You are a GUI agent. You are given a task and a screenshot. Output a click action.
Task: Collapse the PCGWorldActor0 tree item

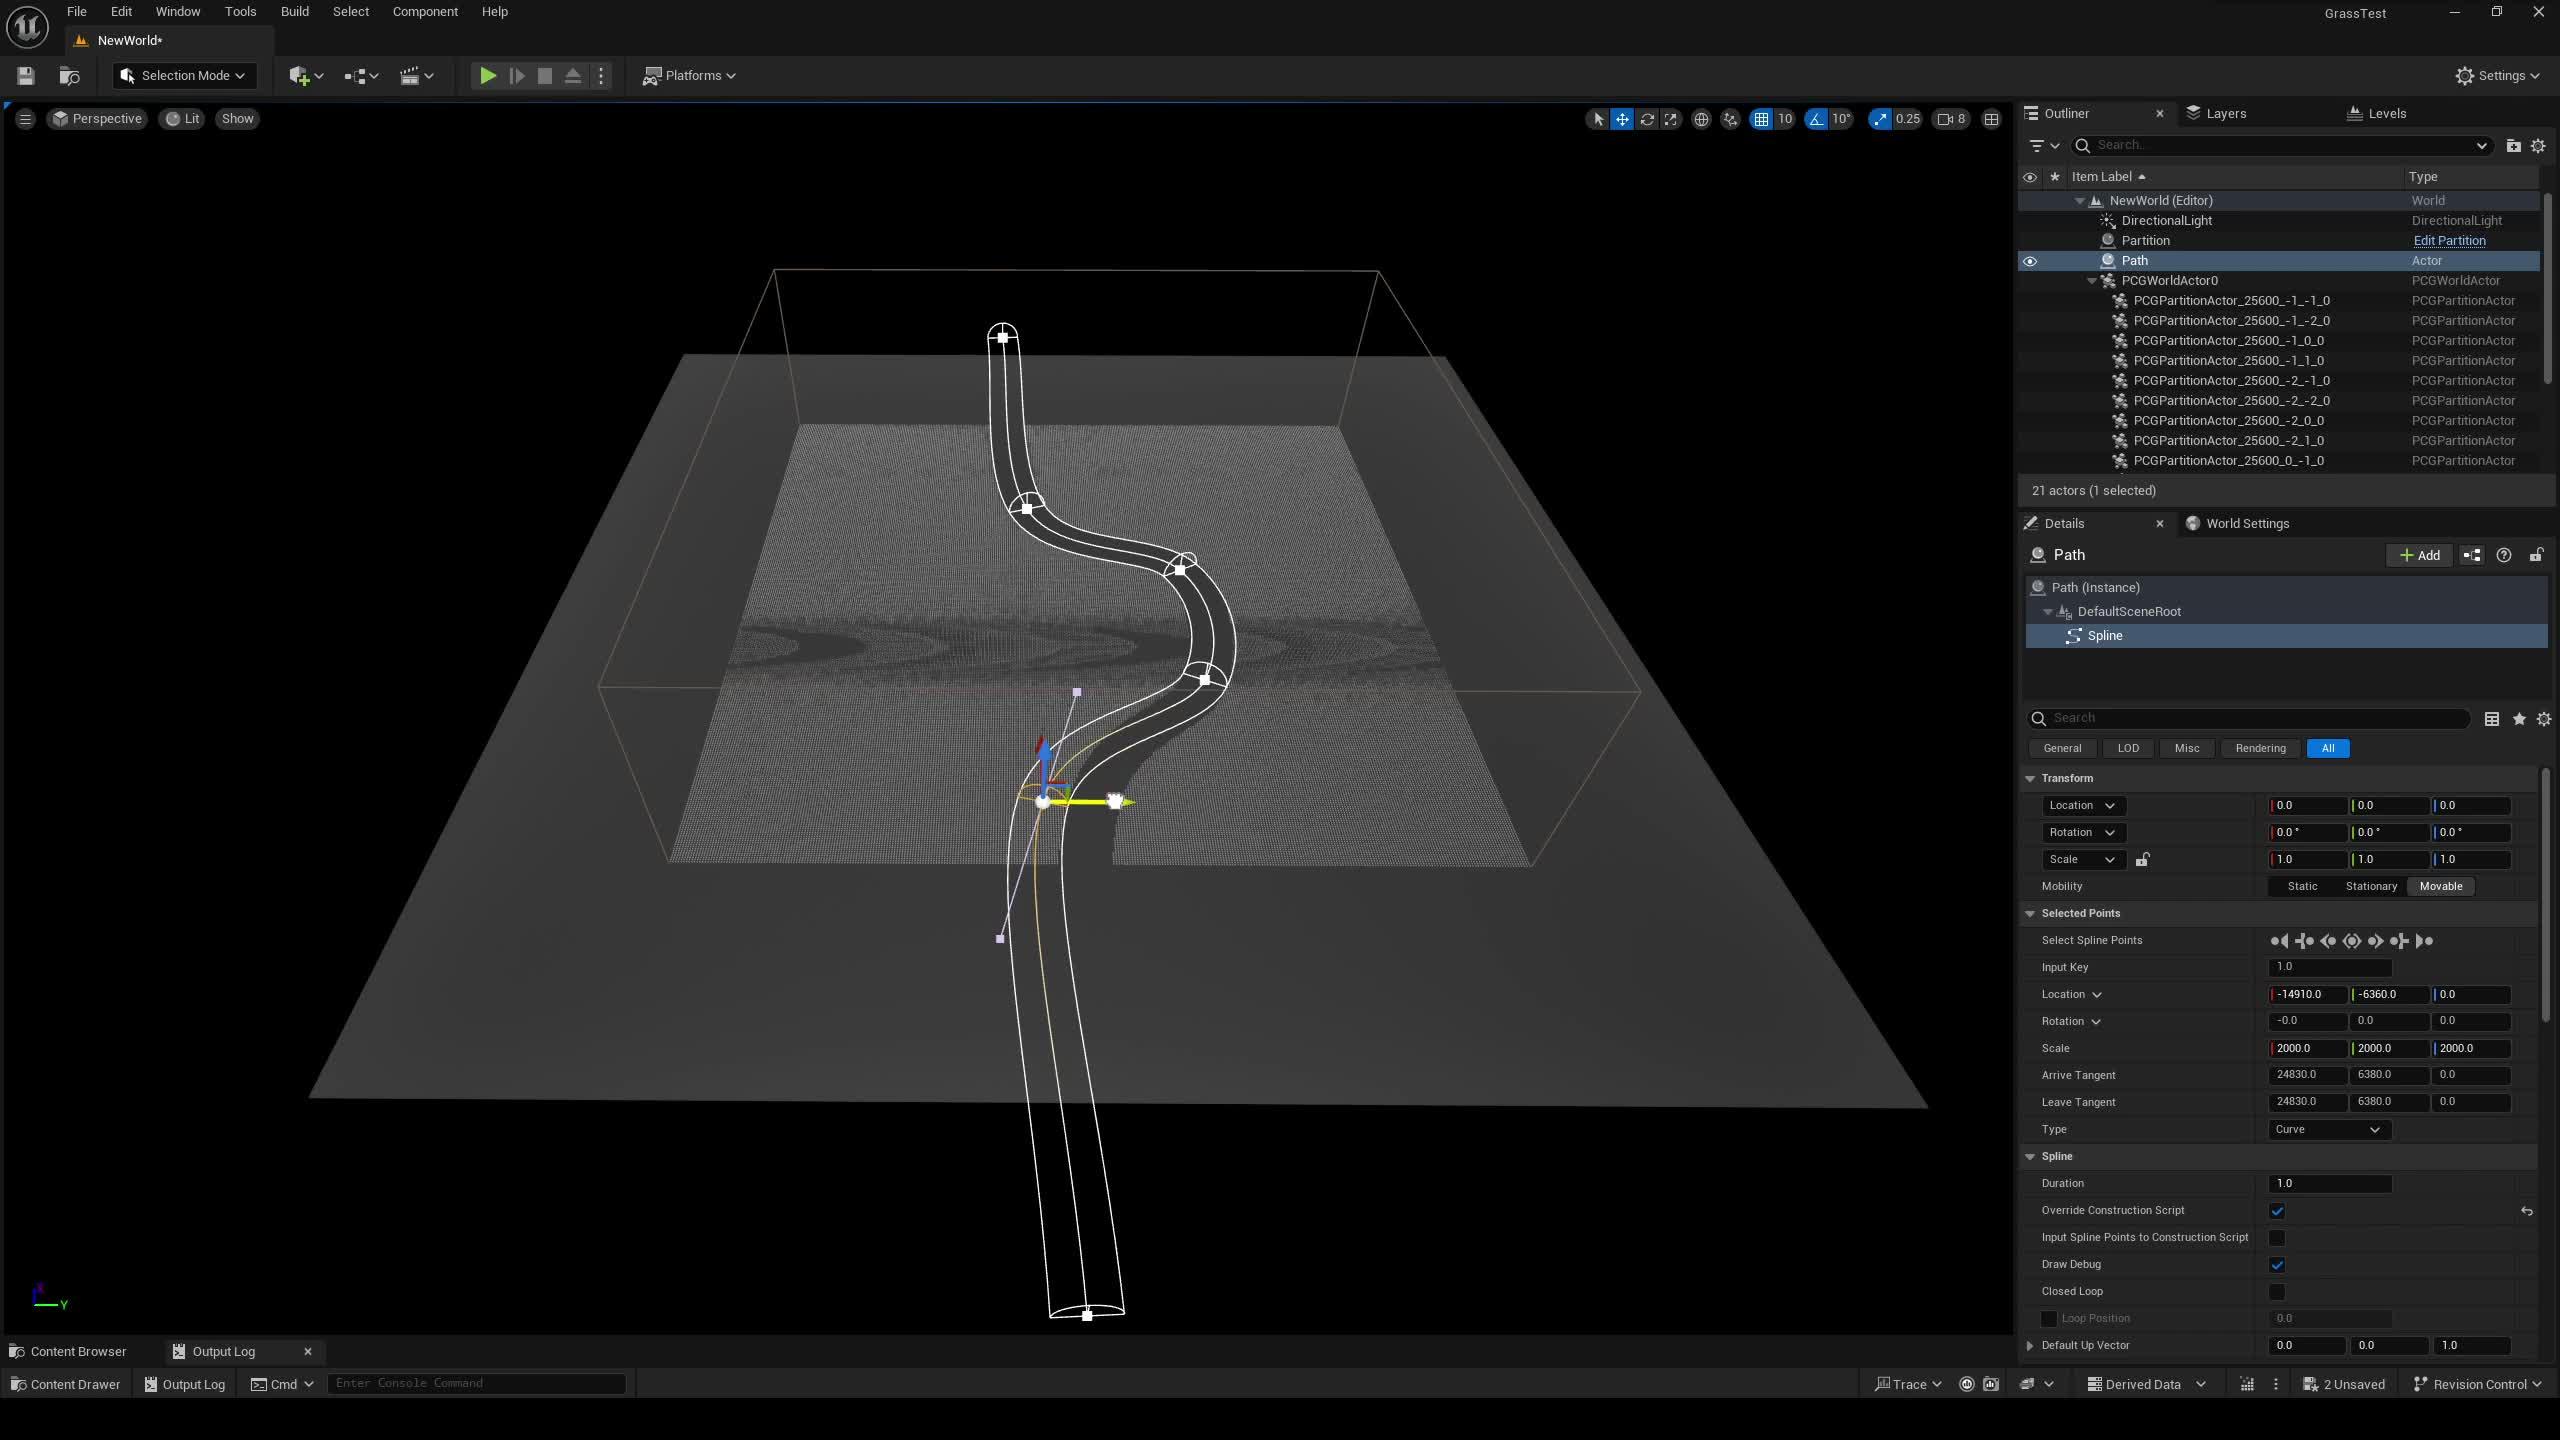click(2091, 281)
